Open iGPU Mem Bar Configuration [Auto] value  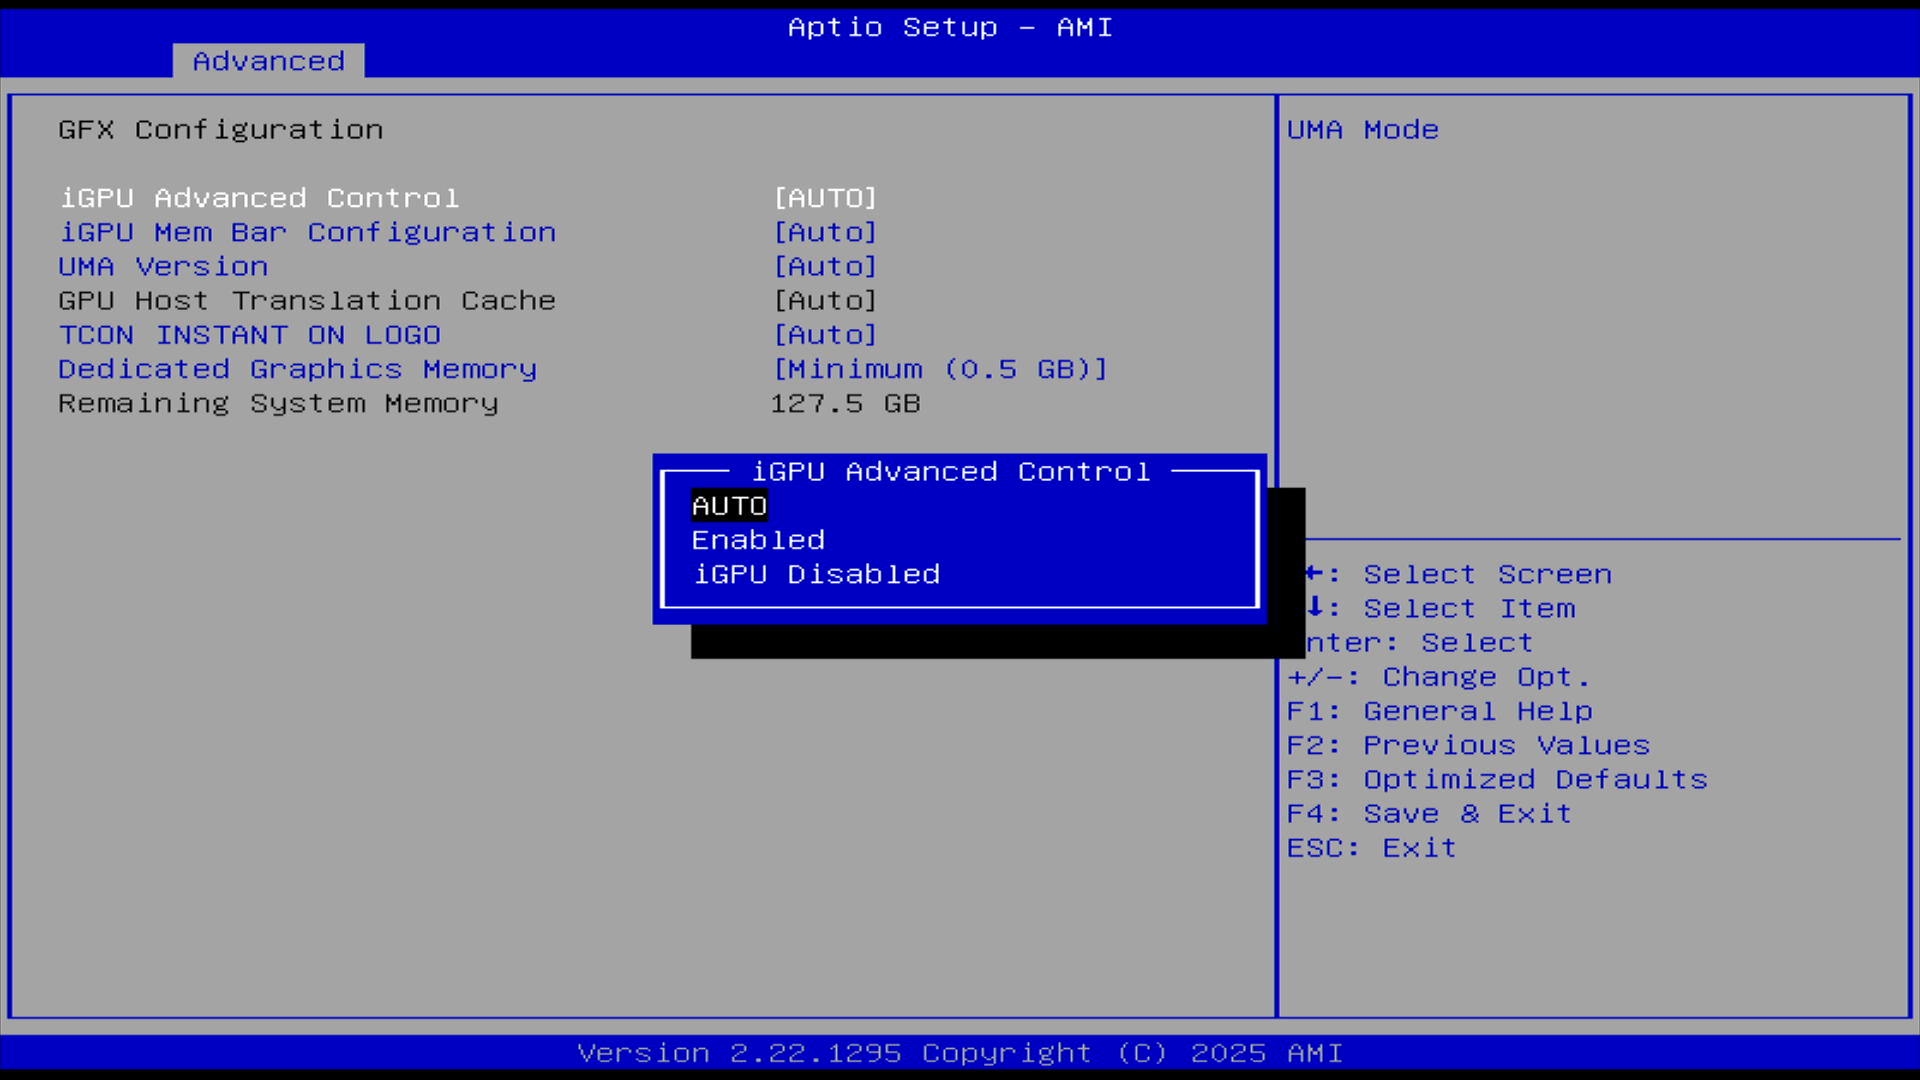(825, 232)
